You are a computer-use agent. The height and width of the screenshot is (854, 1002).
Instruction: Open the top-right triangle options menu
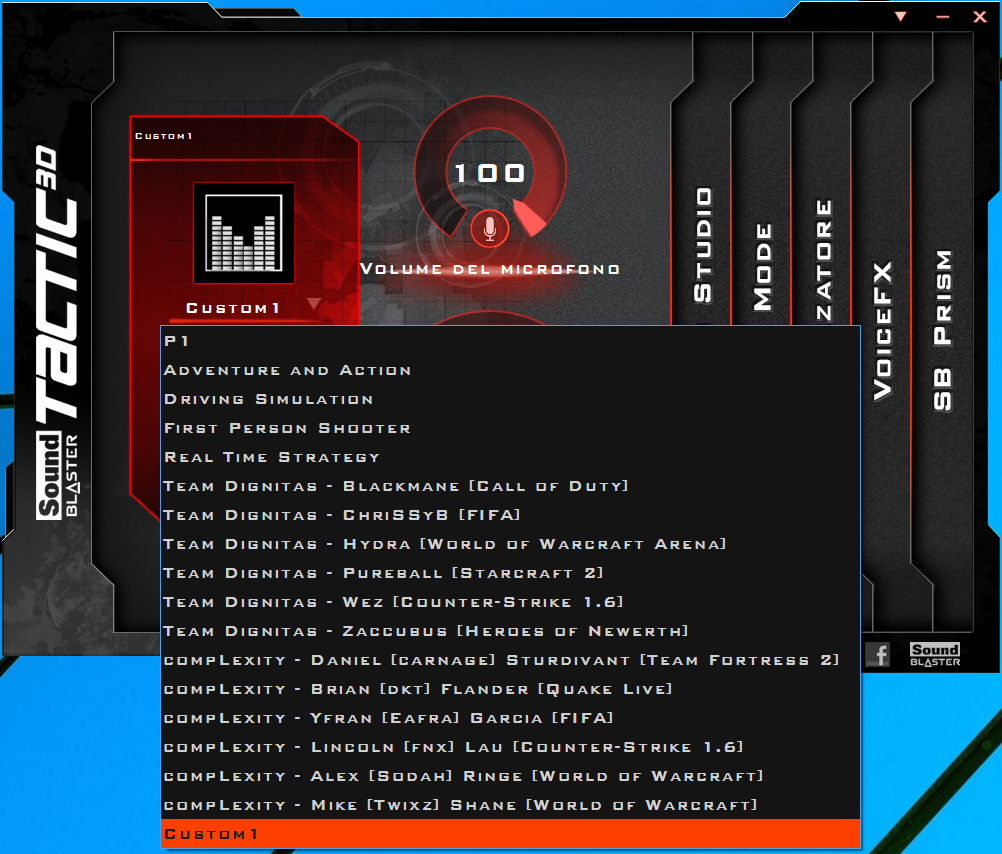pyautogui.click(x=900, y=16)
